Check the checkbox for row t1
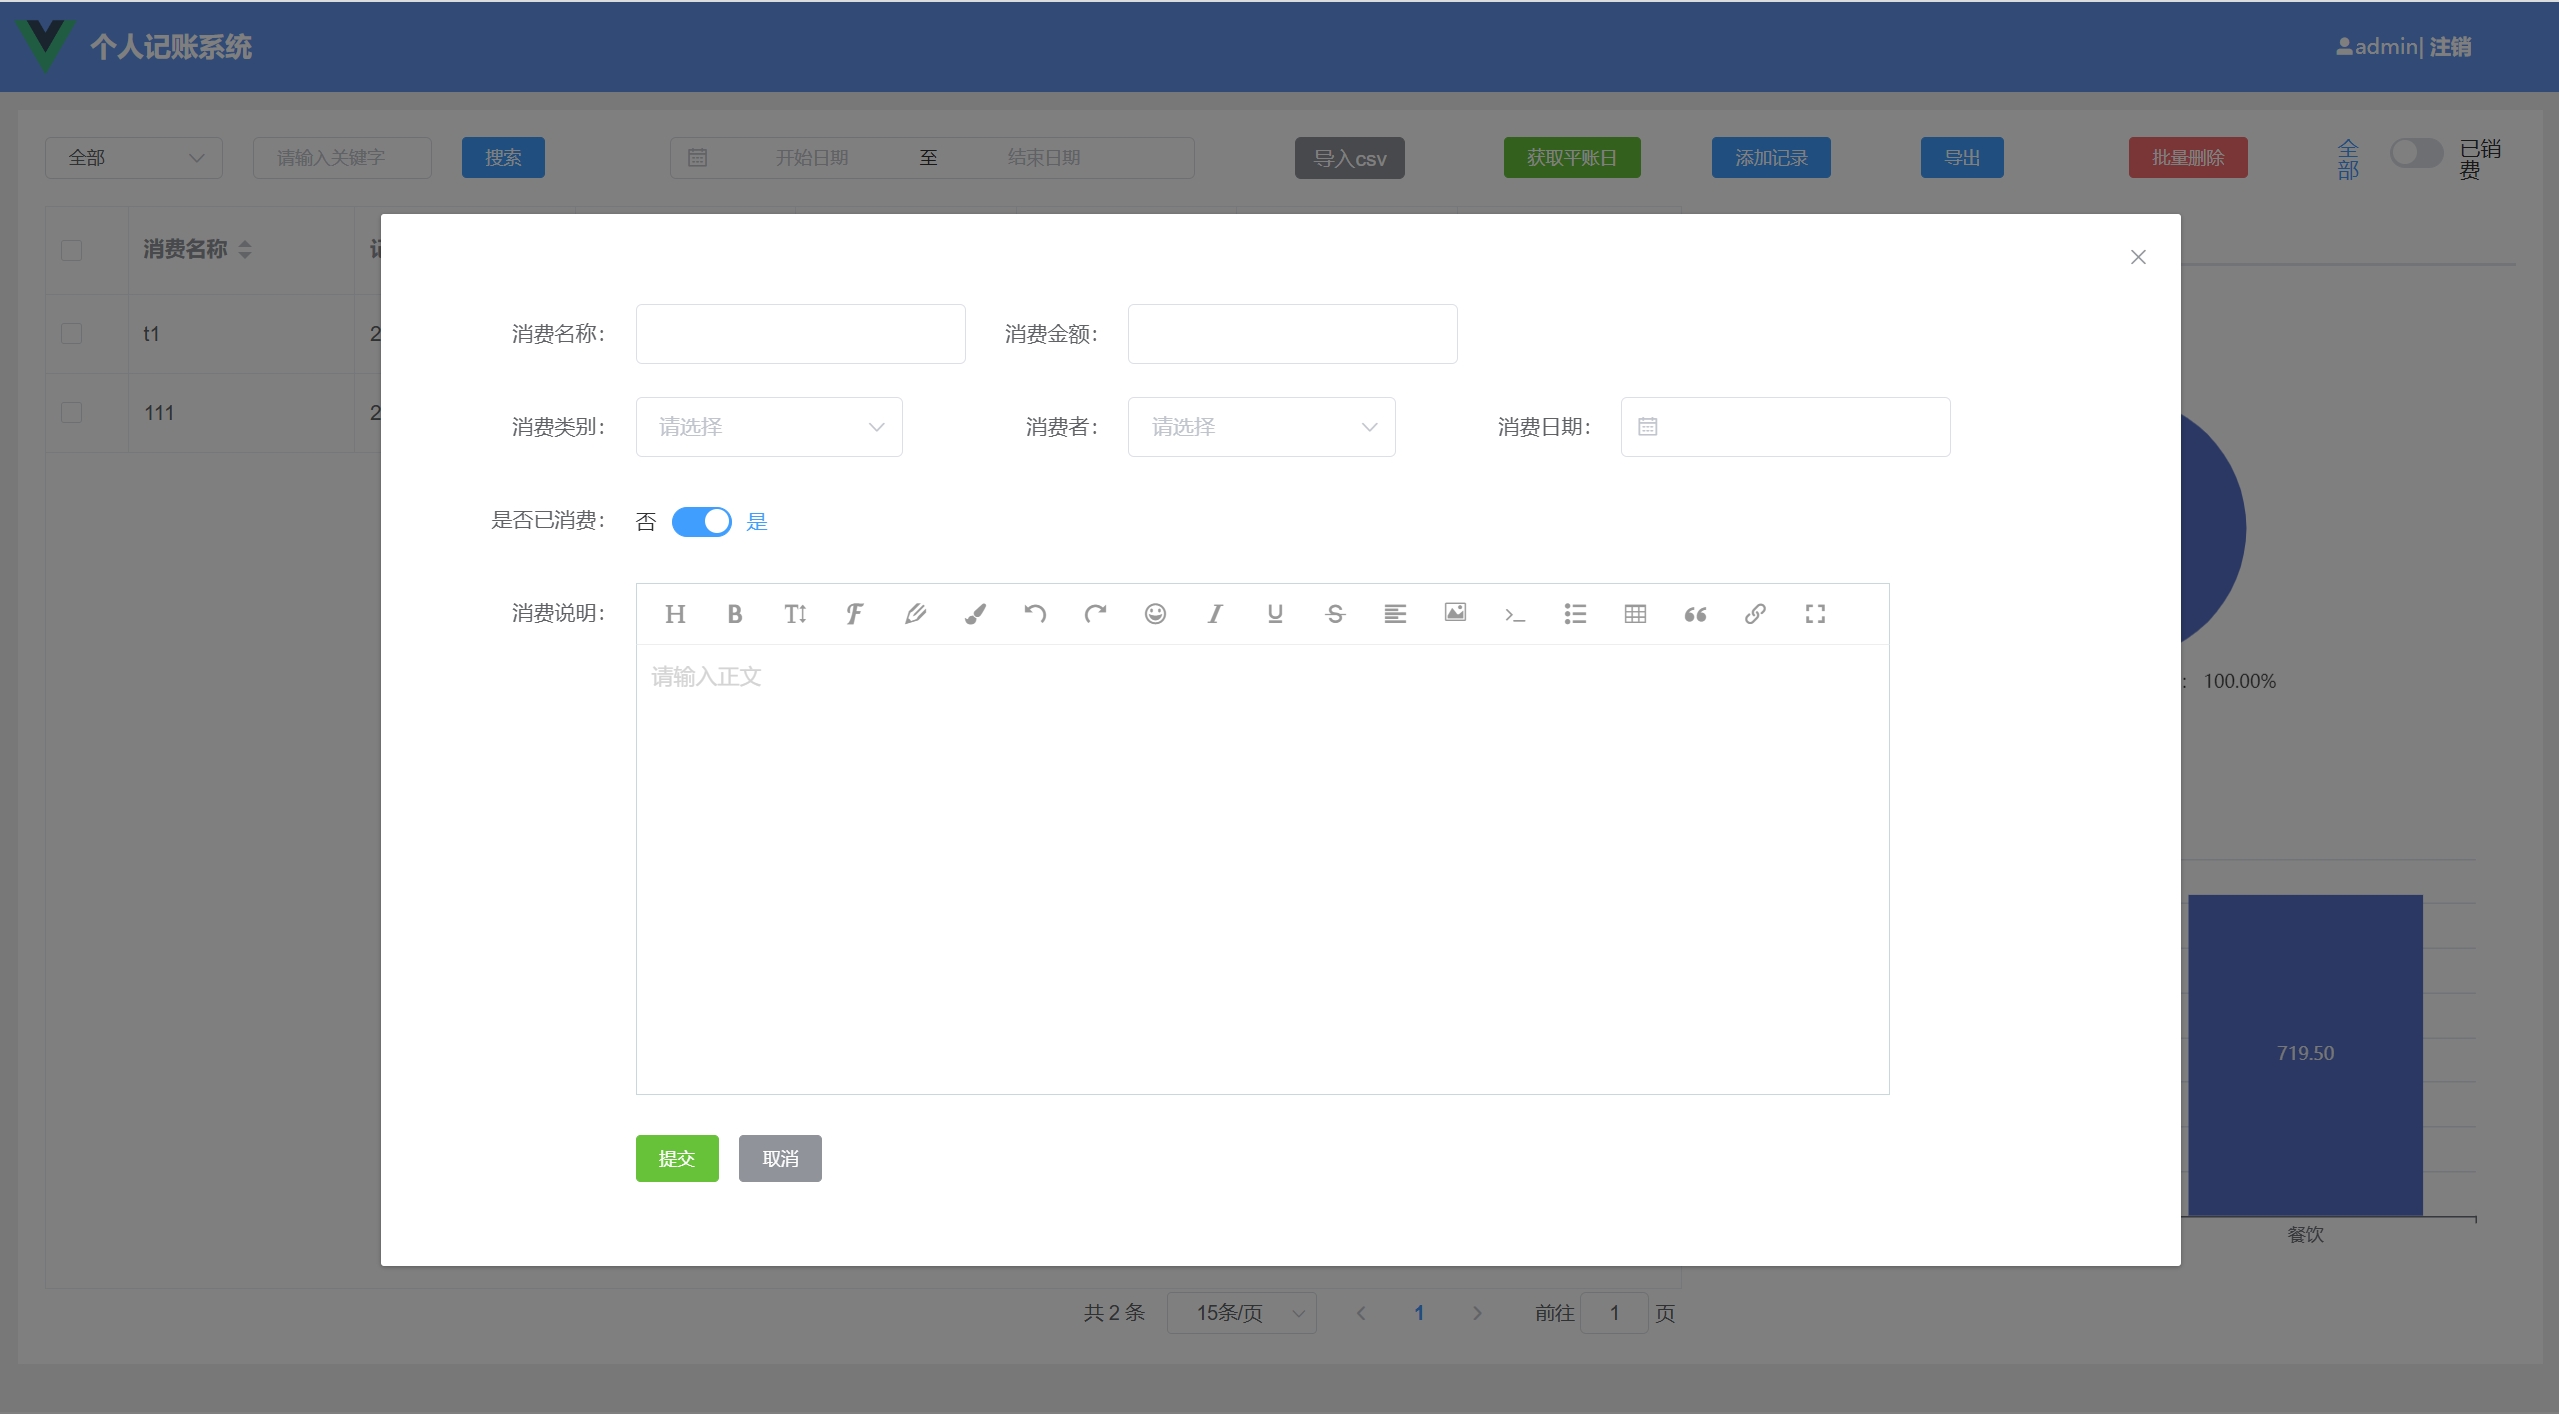 coord(71,333)
